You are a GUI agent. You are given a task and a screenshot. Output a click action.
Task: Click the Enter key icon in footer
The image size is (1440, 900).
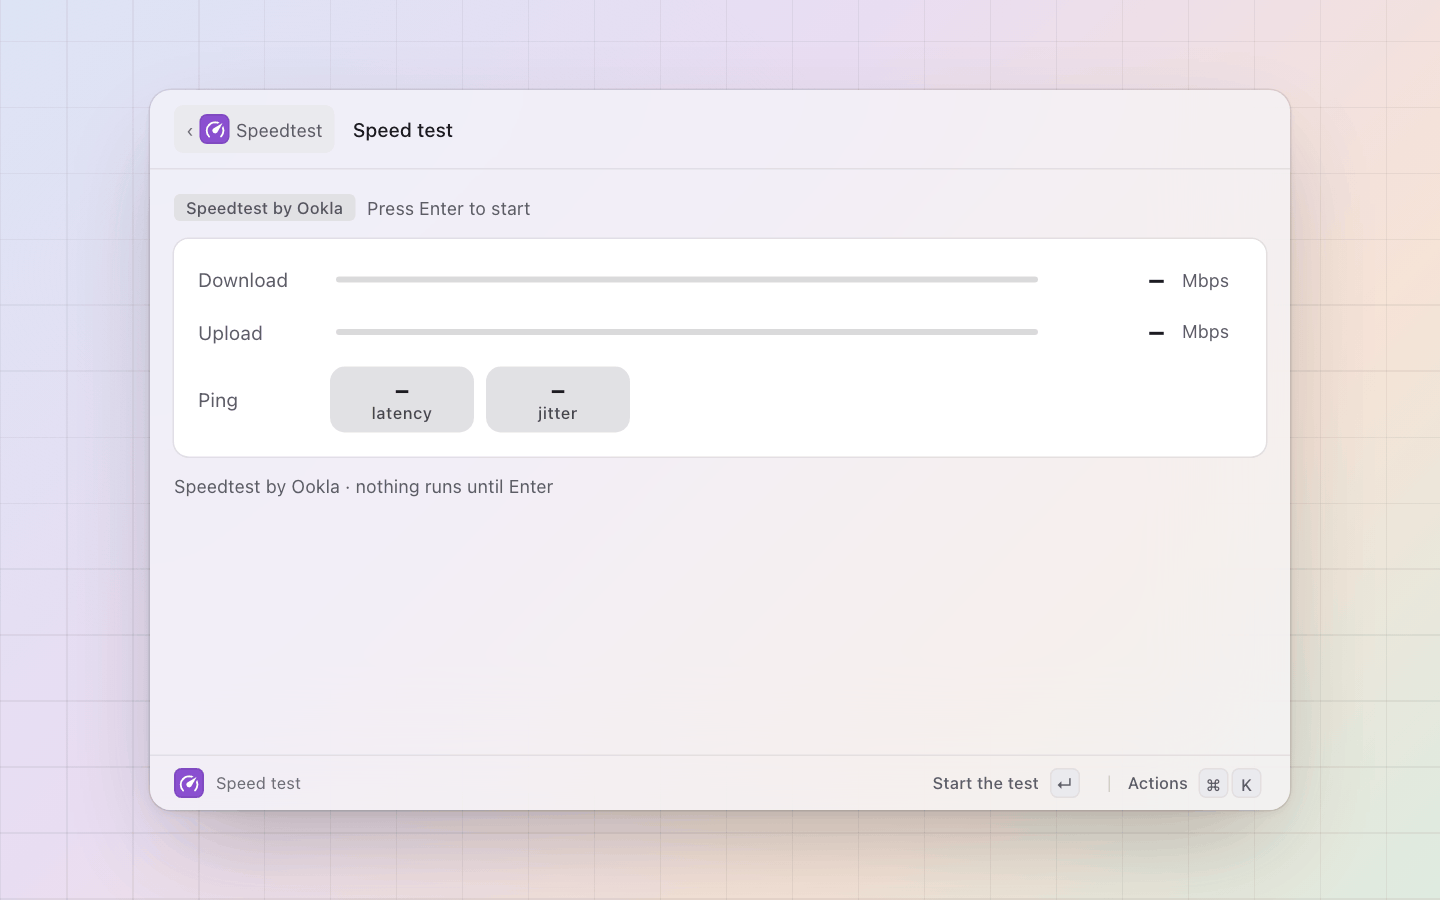(x=1065, y=784)
